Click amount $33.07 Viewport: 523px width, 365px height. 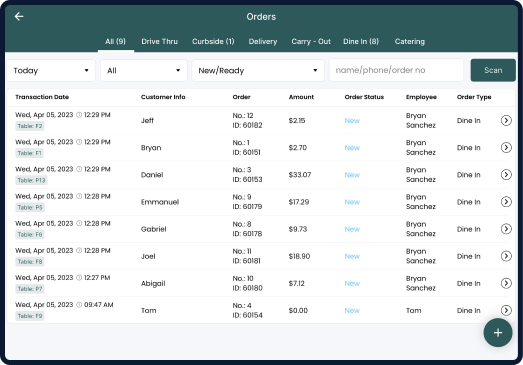(300, 175)
